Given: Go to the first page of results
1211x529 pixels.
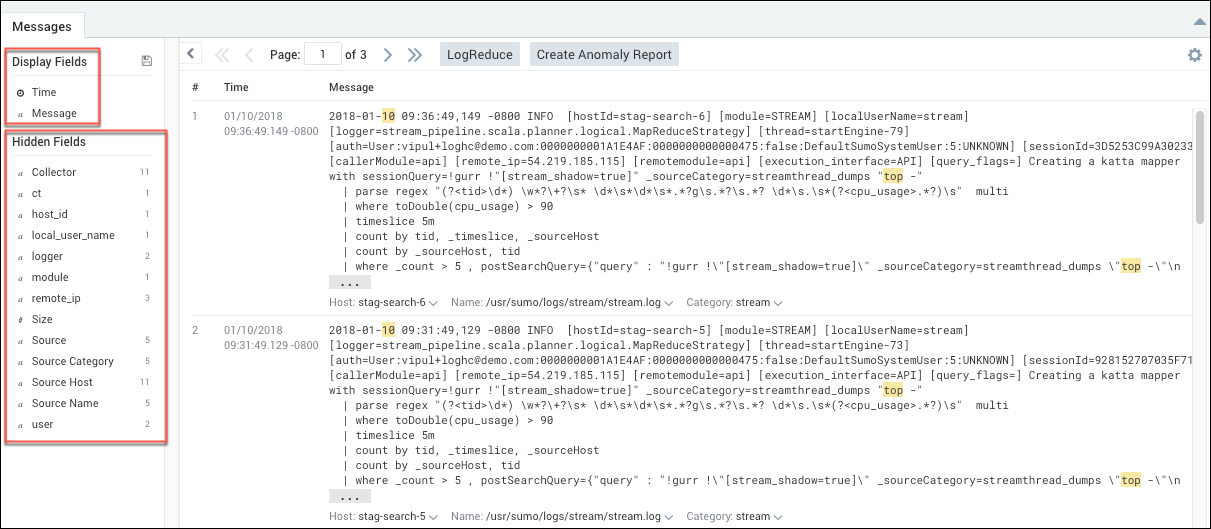Looking at the screenshot, I should pyautogui.click(x=222, y=55).
